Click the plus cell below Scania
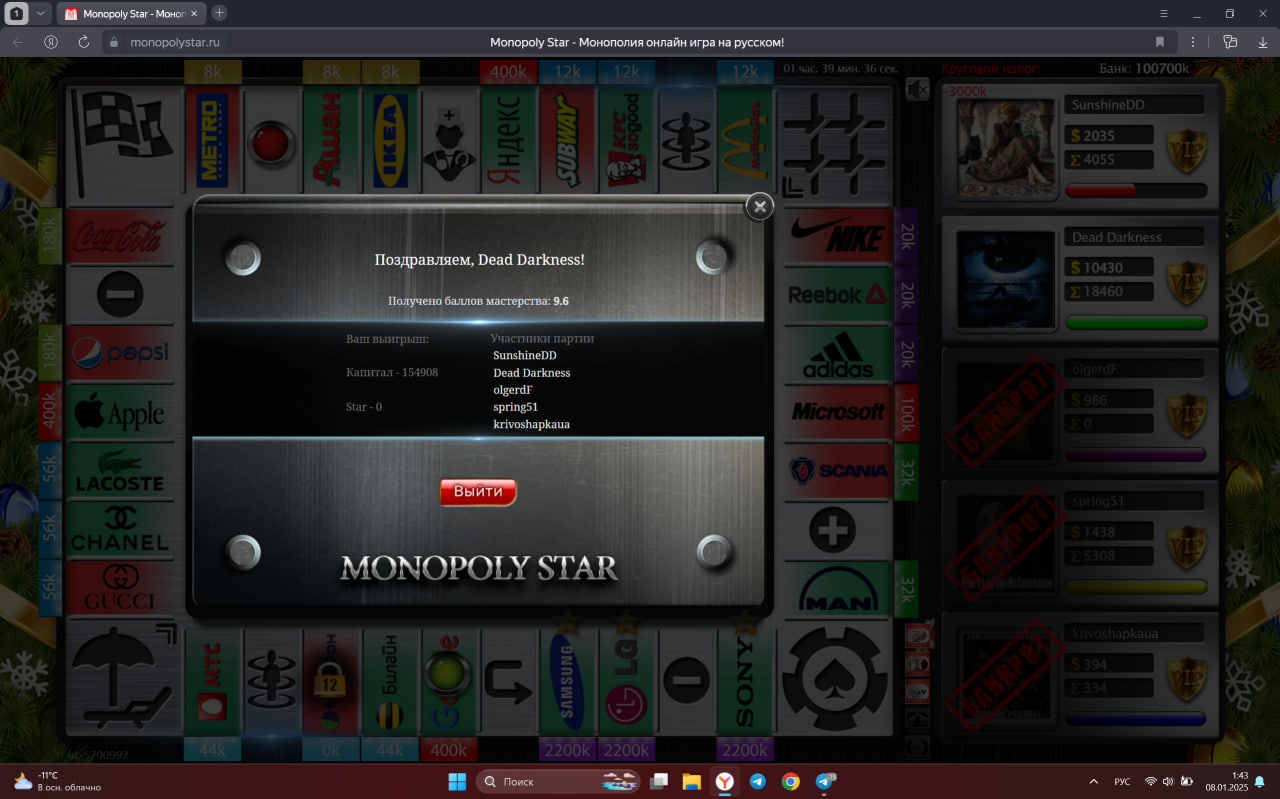The image size is (1280, 799). [838, 530]
